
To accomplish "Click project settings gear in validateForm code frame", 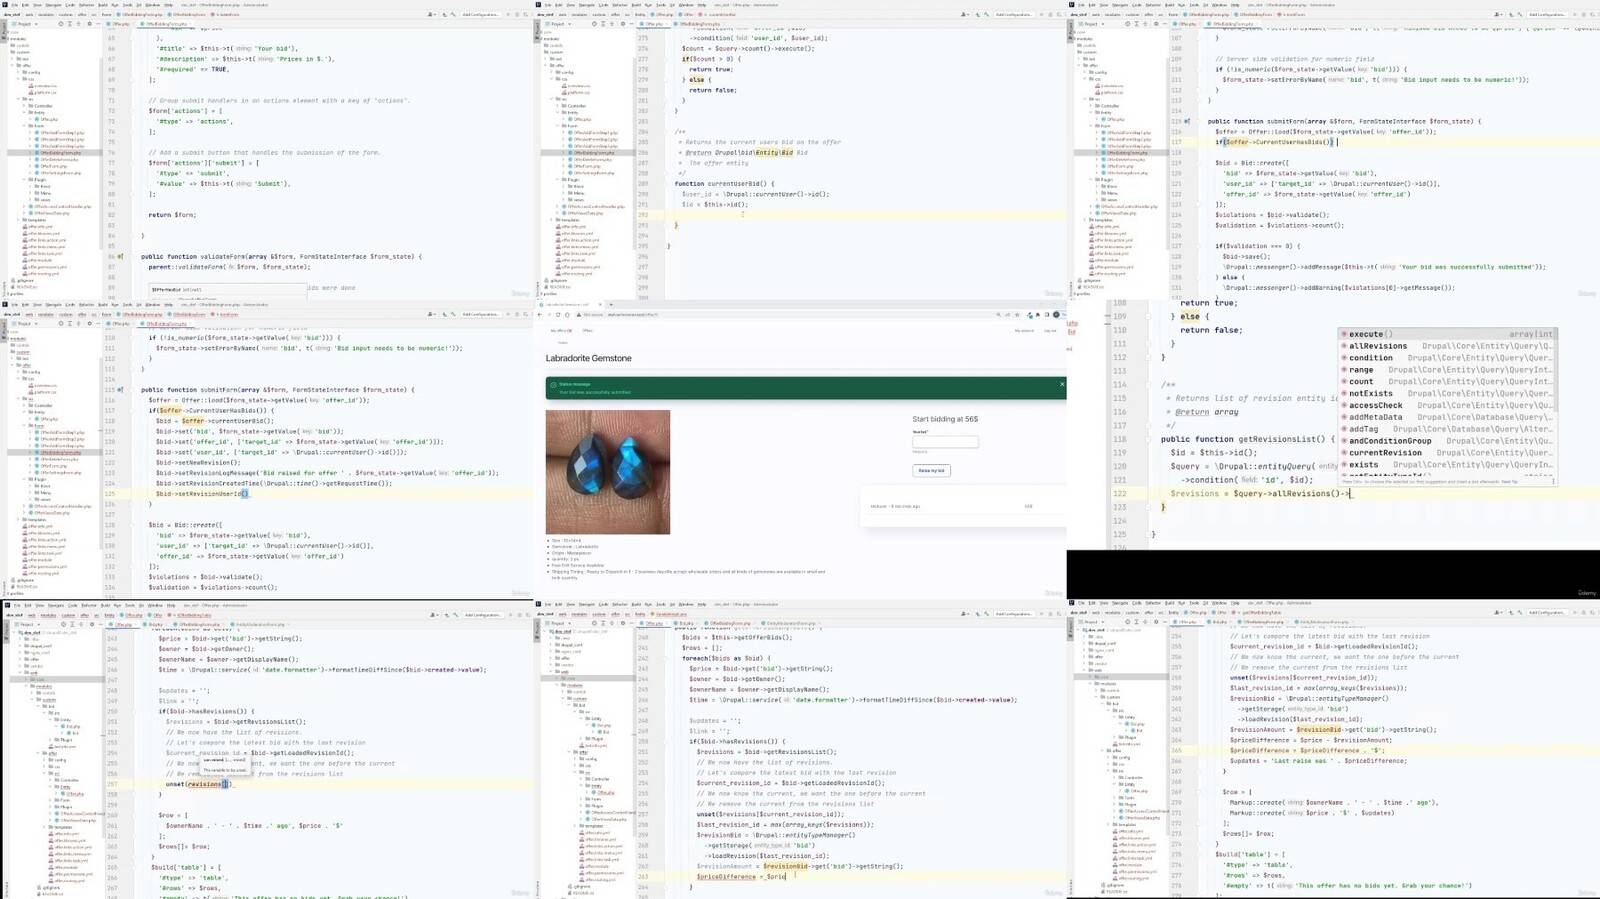I will pyautogui.click(x=89, y=24).
